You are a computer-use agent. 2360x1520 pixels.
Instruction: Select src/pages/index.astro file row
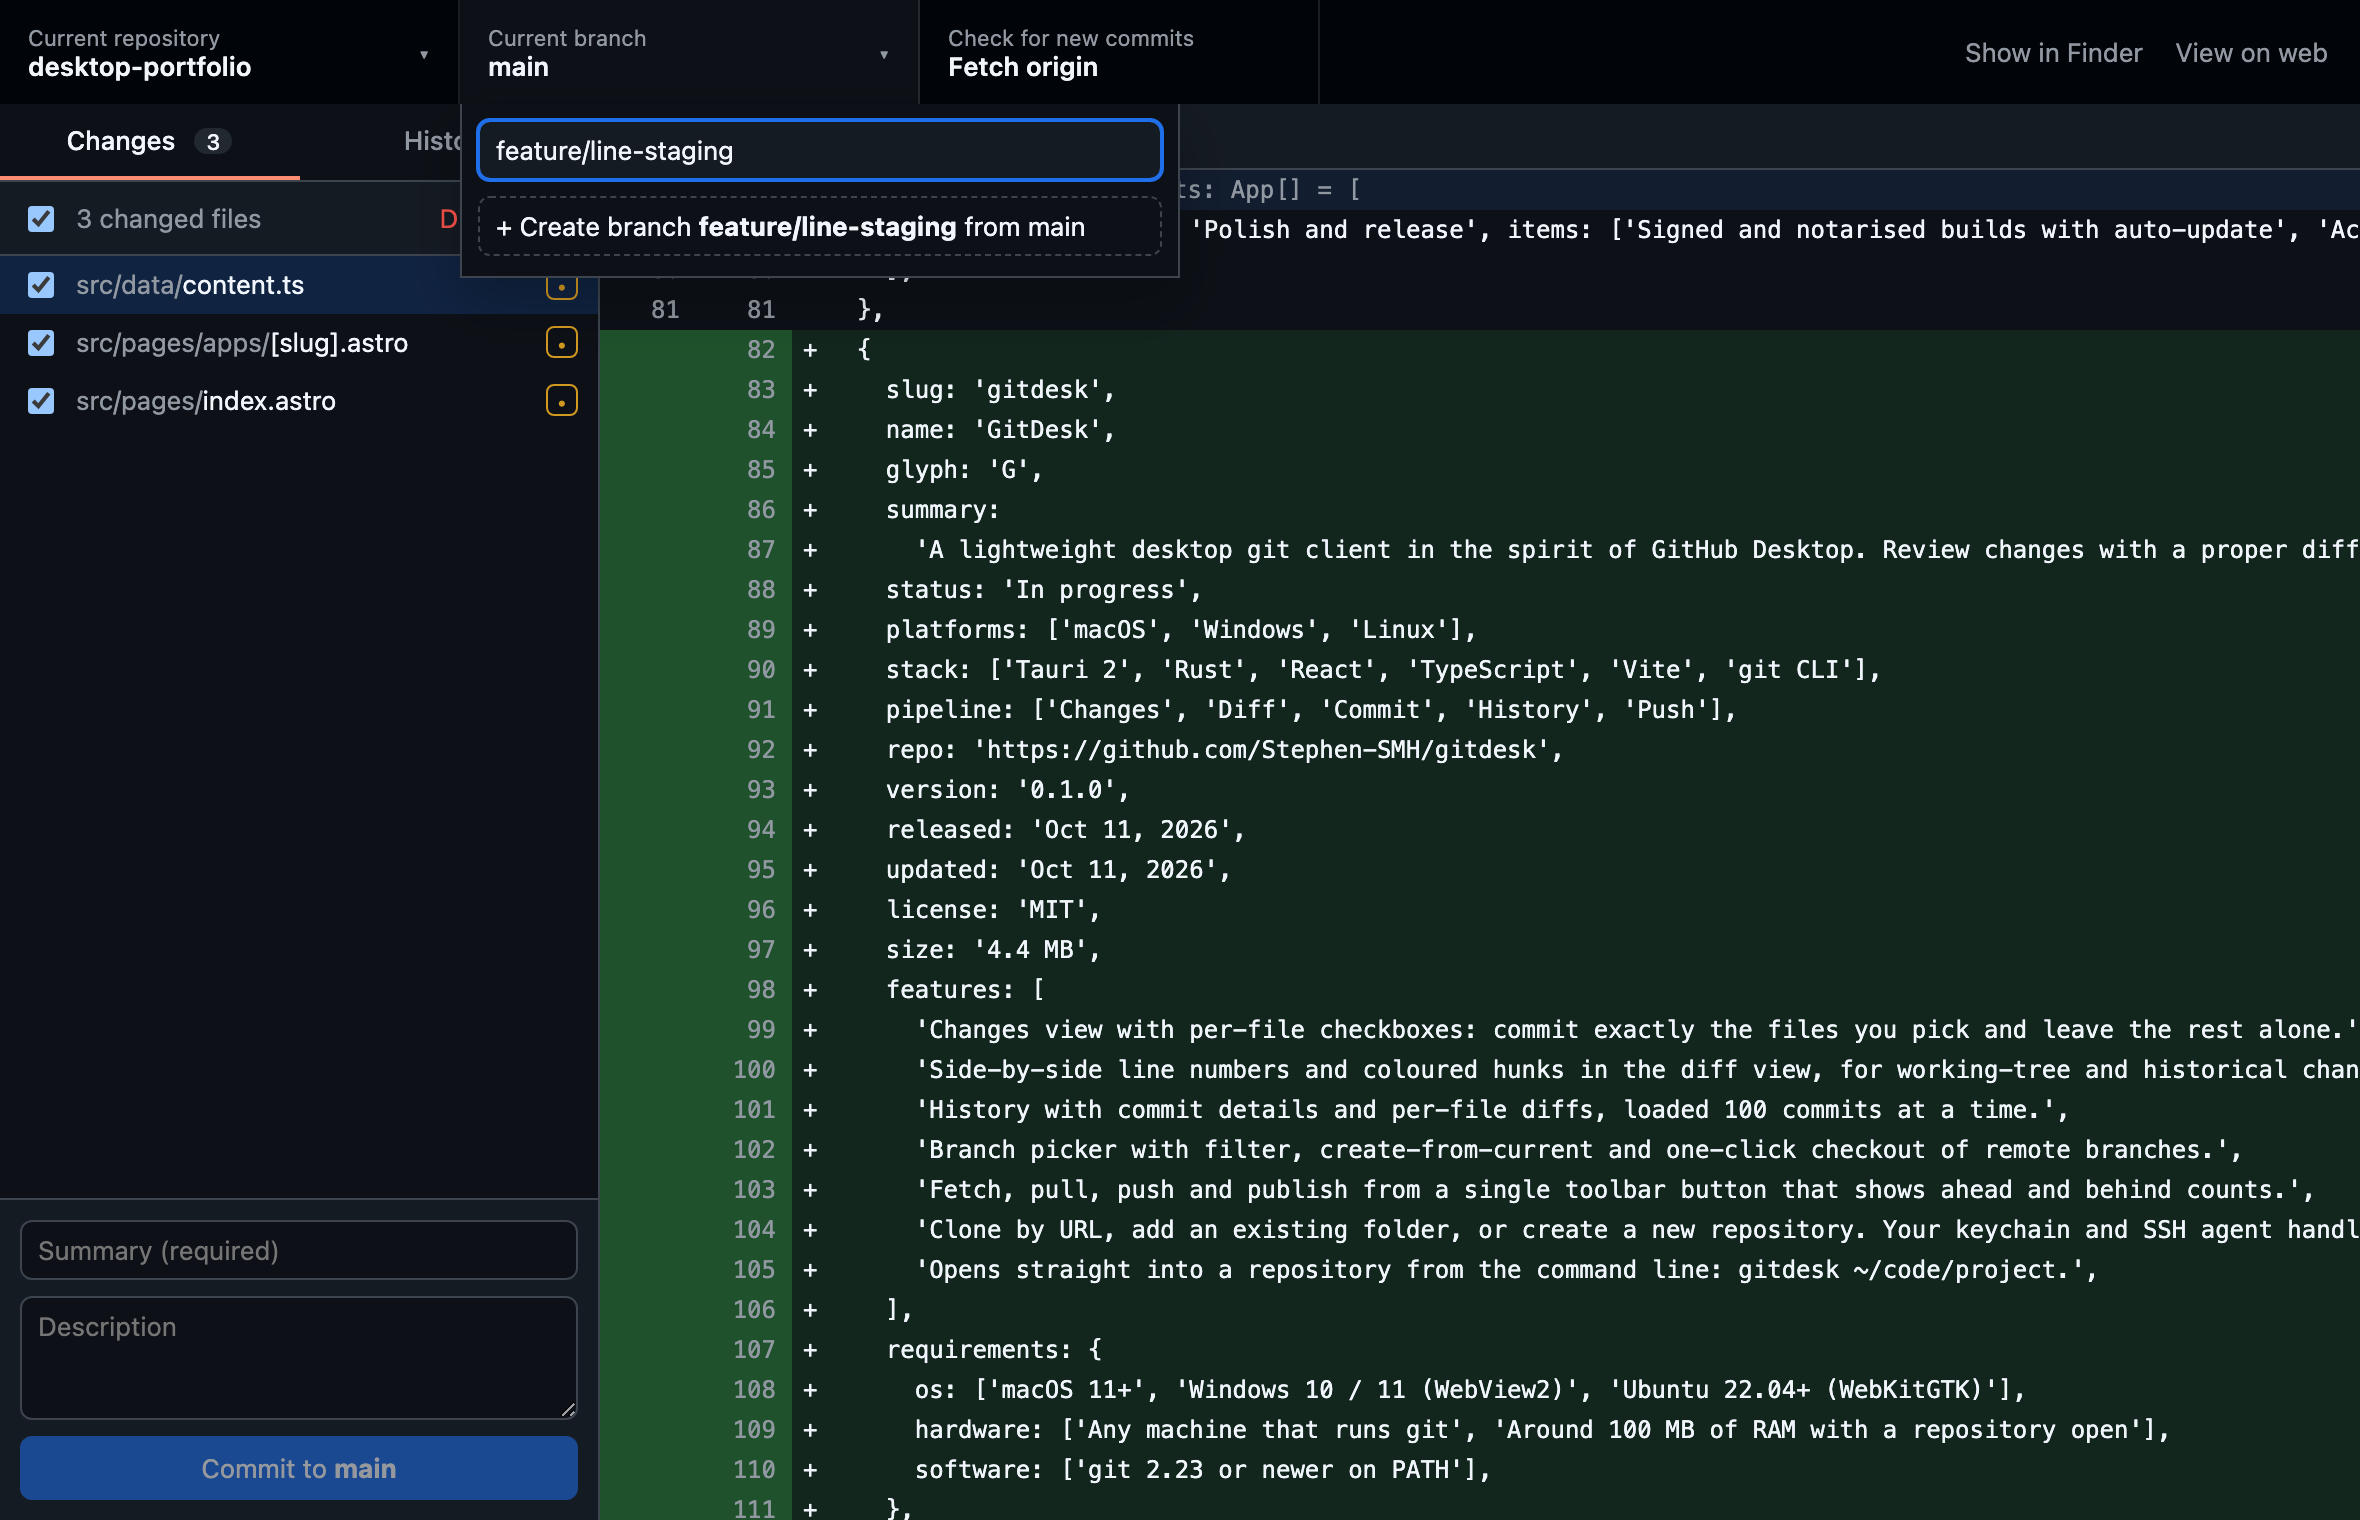[x=299, y=401]
